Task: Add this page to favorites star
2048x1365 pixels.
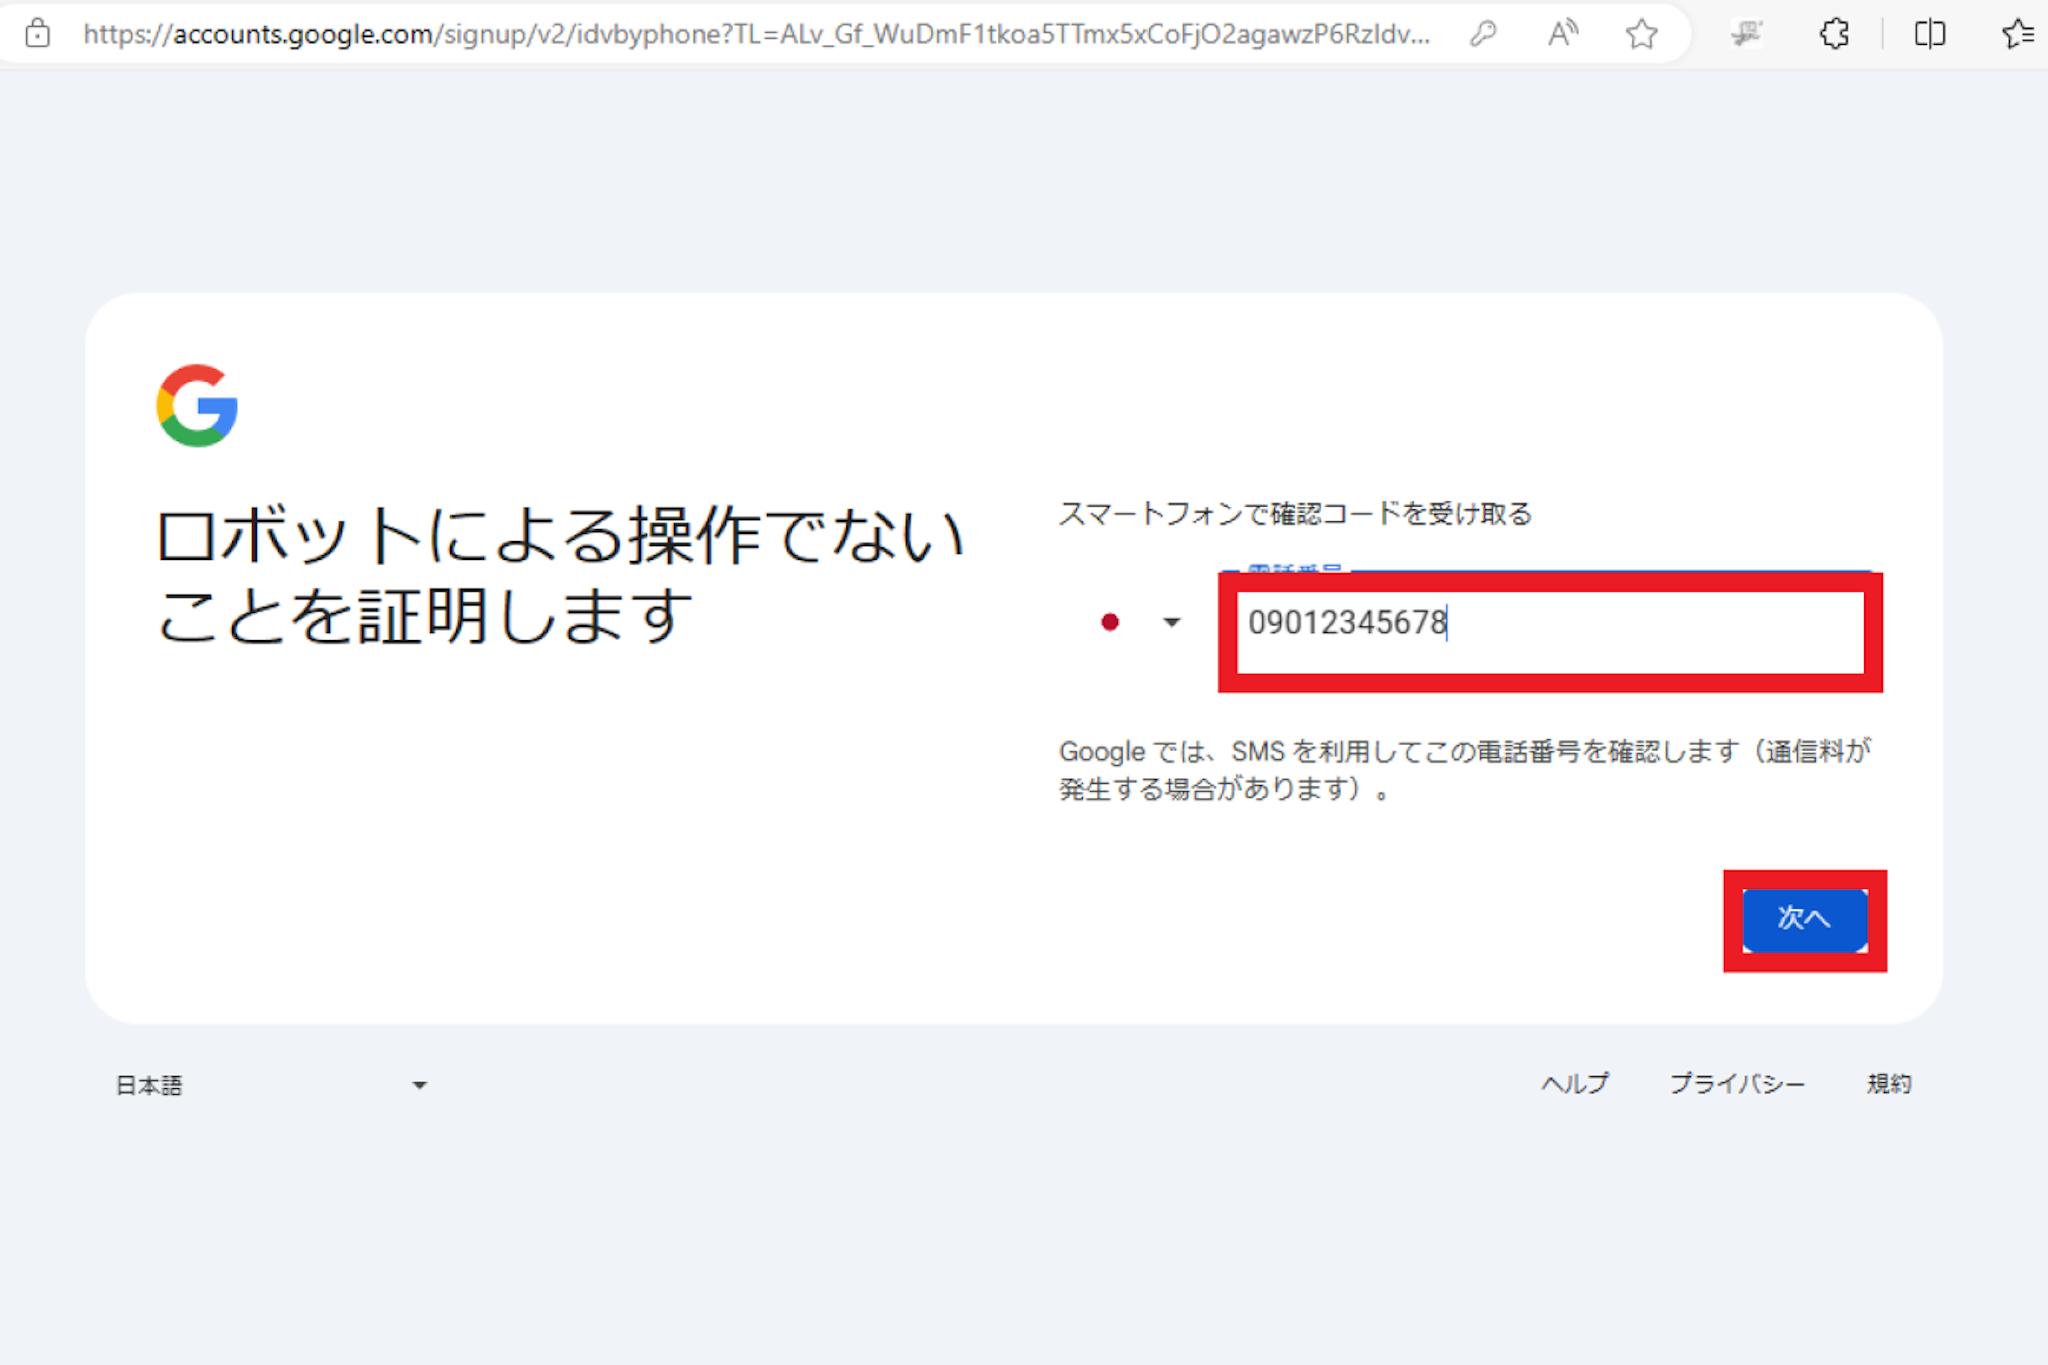Action: click(1641, 34)
